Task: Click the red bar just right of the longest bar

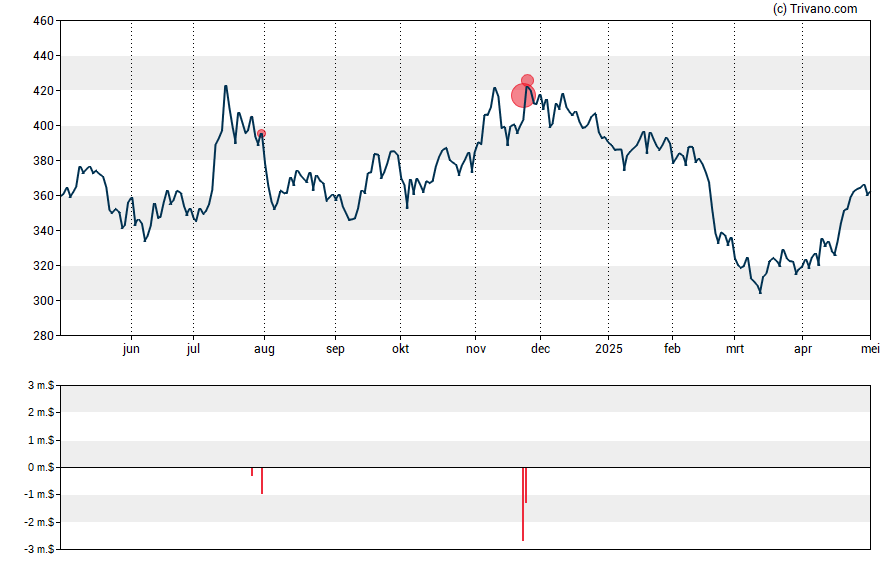Action: pos(526,485)
